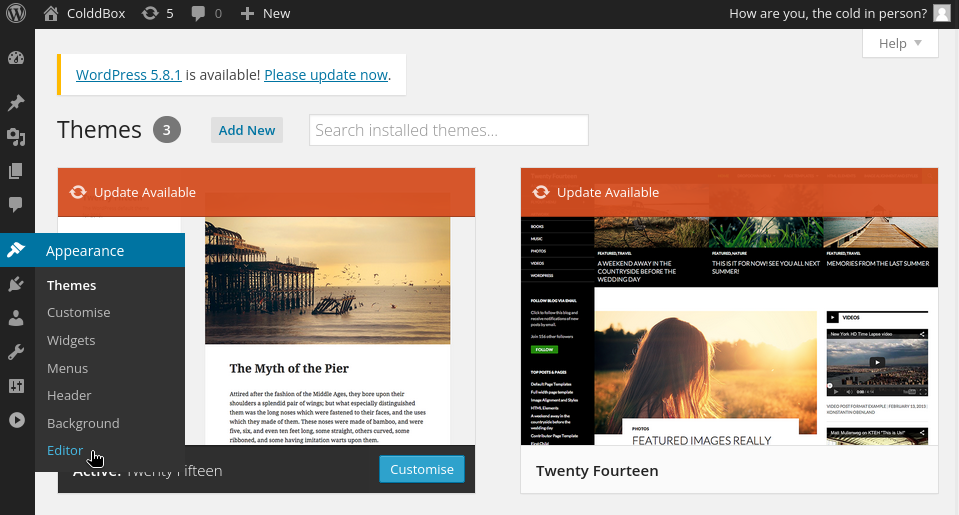
Task: Click the user avatar icon
Action: (942, 13)
